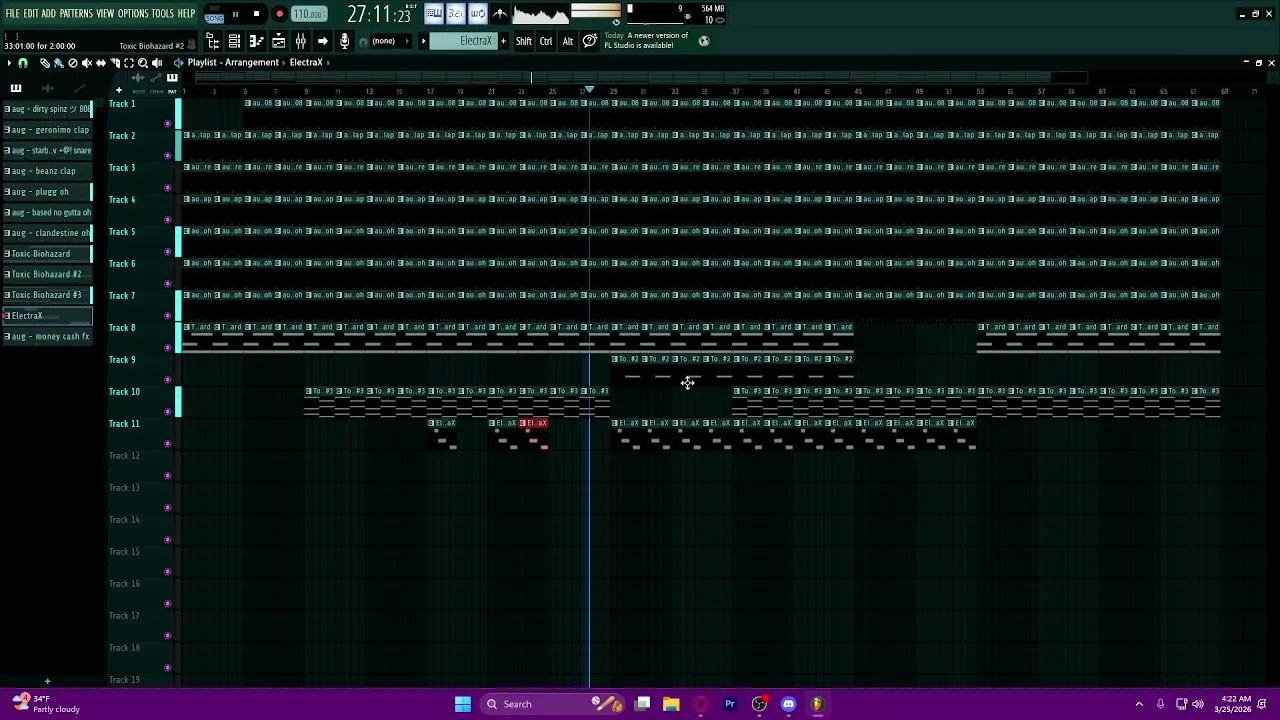Select the Slip tool (double arrow)
This screenshot has height=720, width=1280.
pyautogui.click(x=101, y=63)
